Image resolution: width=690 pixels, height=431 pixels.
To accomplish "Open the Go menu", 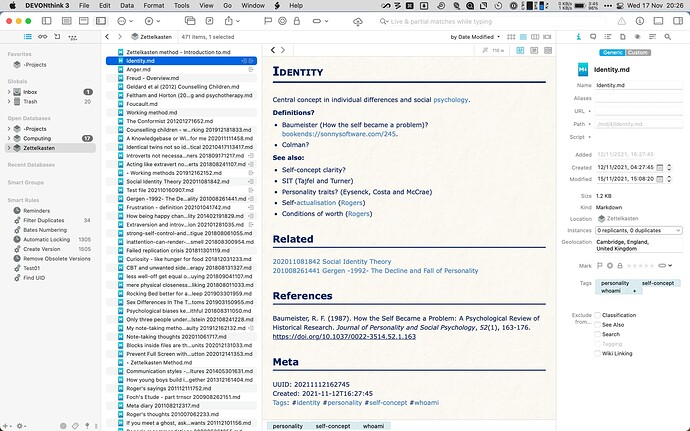I will 227,6.
